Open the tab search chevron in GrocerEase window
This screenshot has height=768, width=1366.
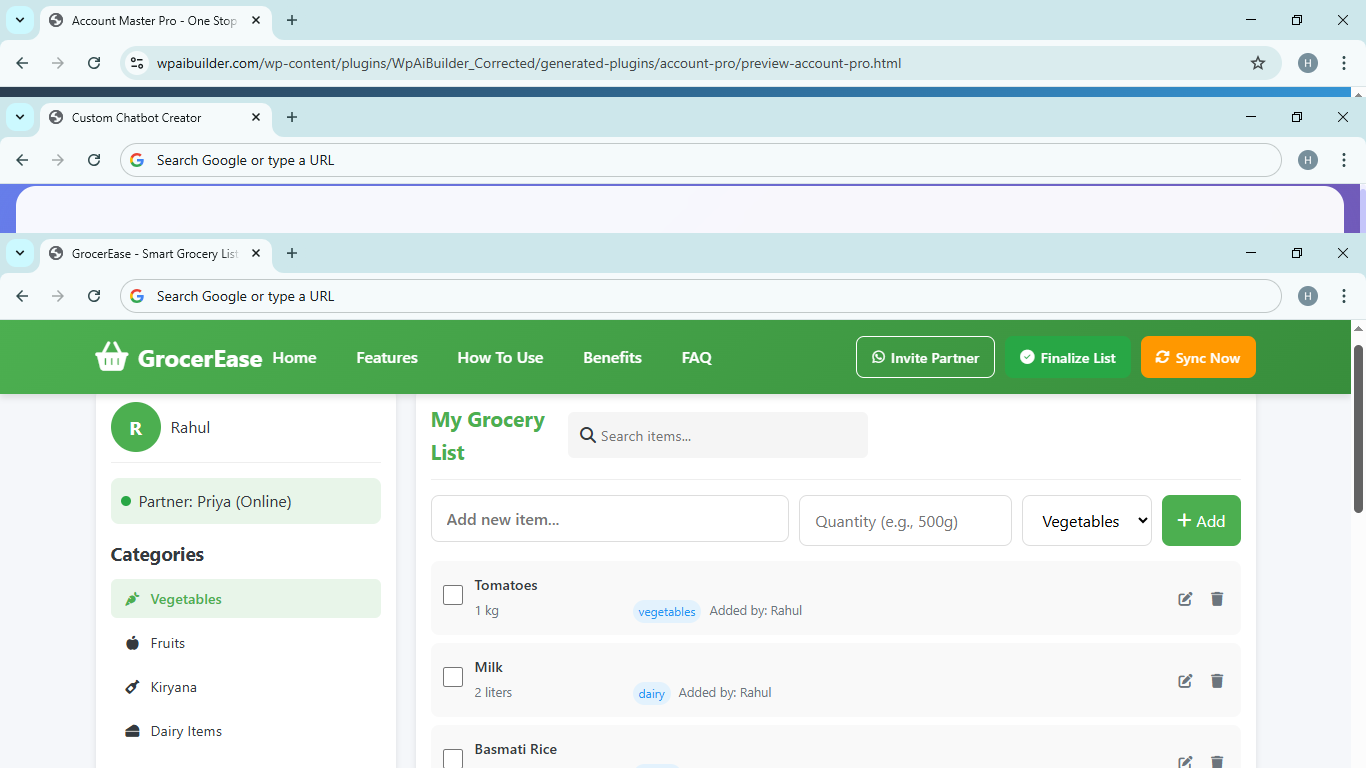tap(20, 254)
